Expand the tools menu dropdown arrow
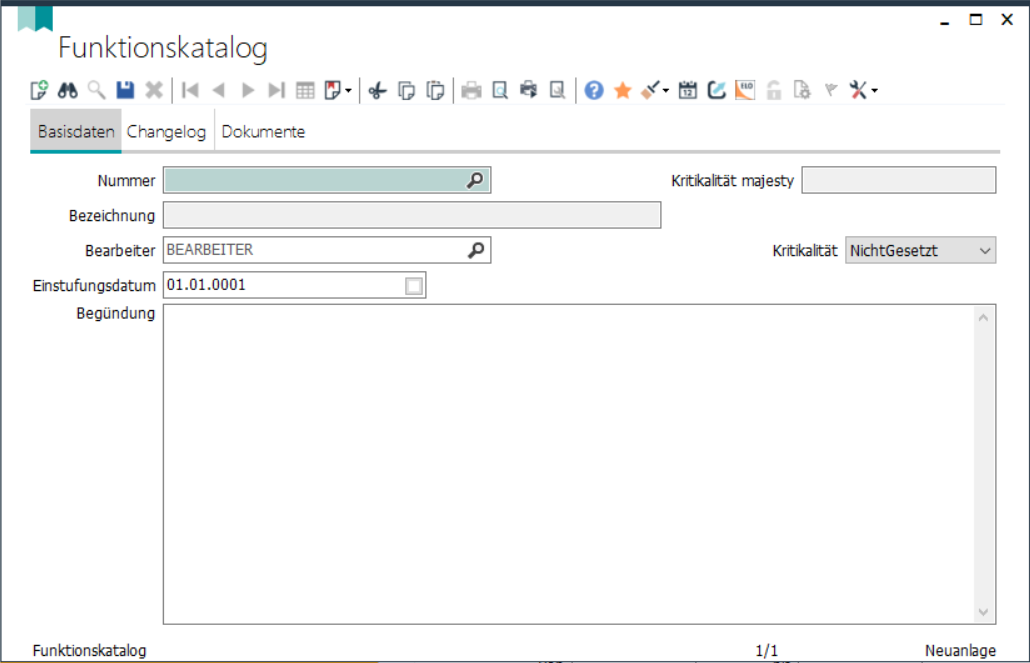The width and height of the screenshot is (1030, 663). click(x=874, y=91)
